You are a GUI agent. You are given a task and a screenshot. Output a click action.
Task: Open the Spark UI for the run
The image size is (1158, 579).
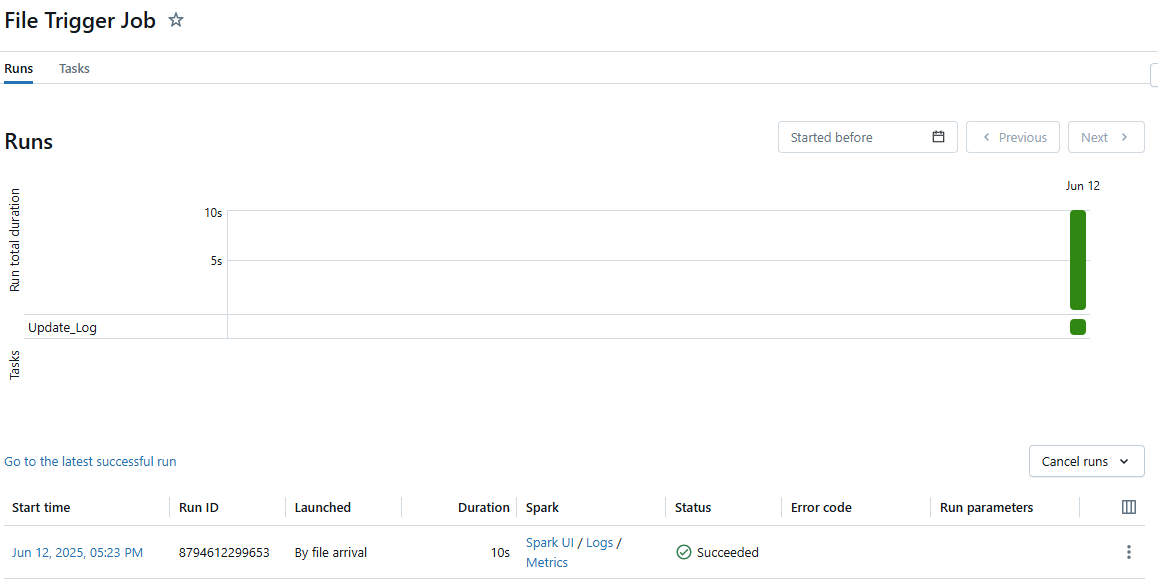coord(549,542)
